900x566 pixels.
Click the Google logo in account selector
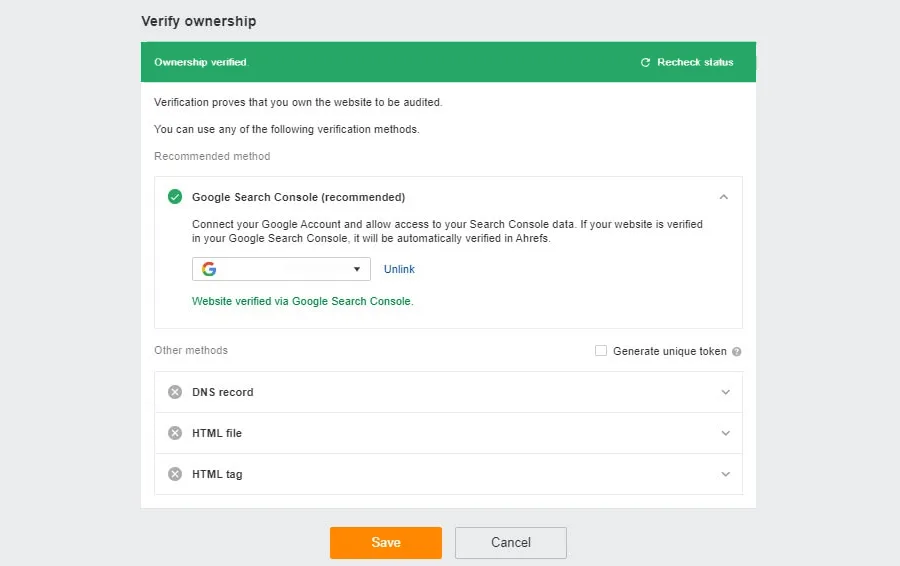[209, 269]
